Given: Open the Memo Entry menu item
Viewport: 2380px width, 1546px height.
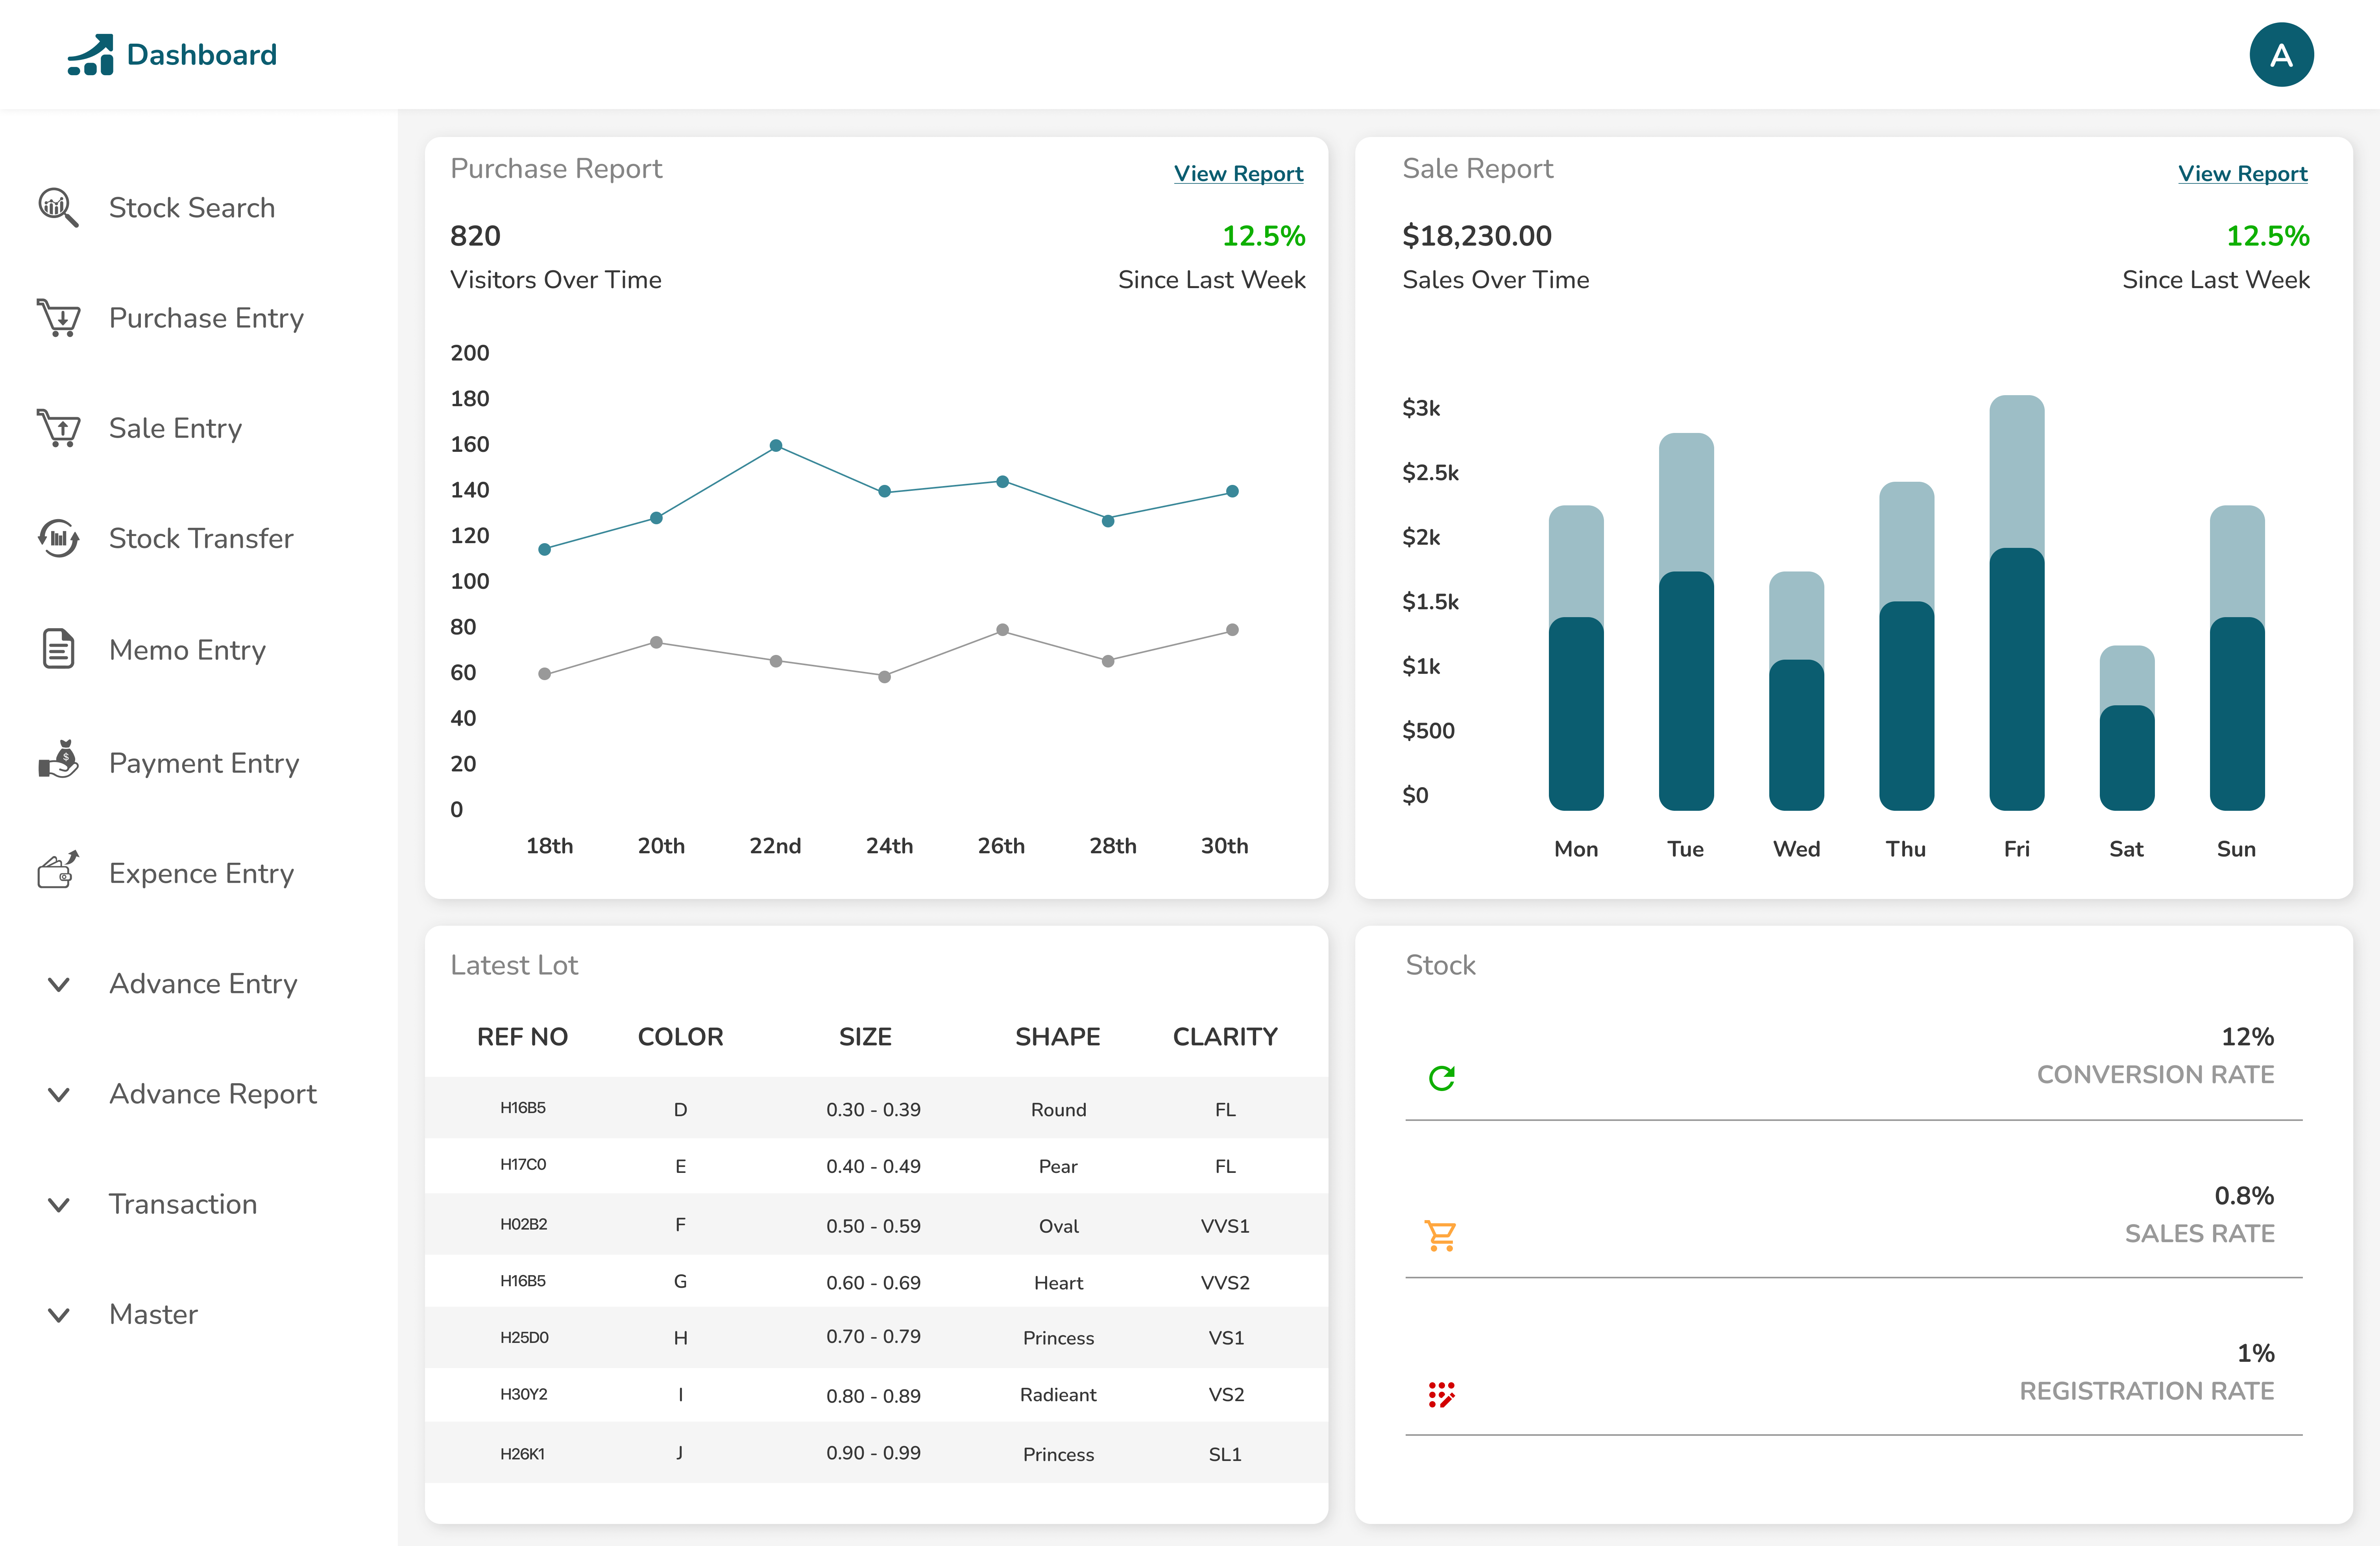Looking at the screenshot, I should pyautogui.click(x=187, y=649).
